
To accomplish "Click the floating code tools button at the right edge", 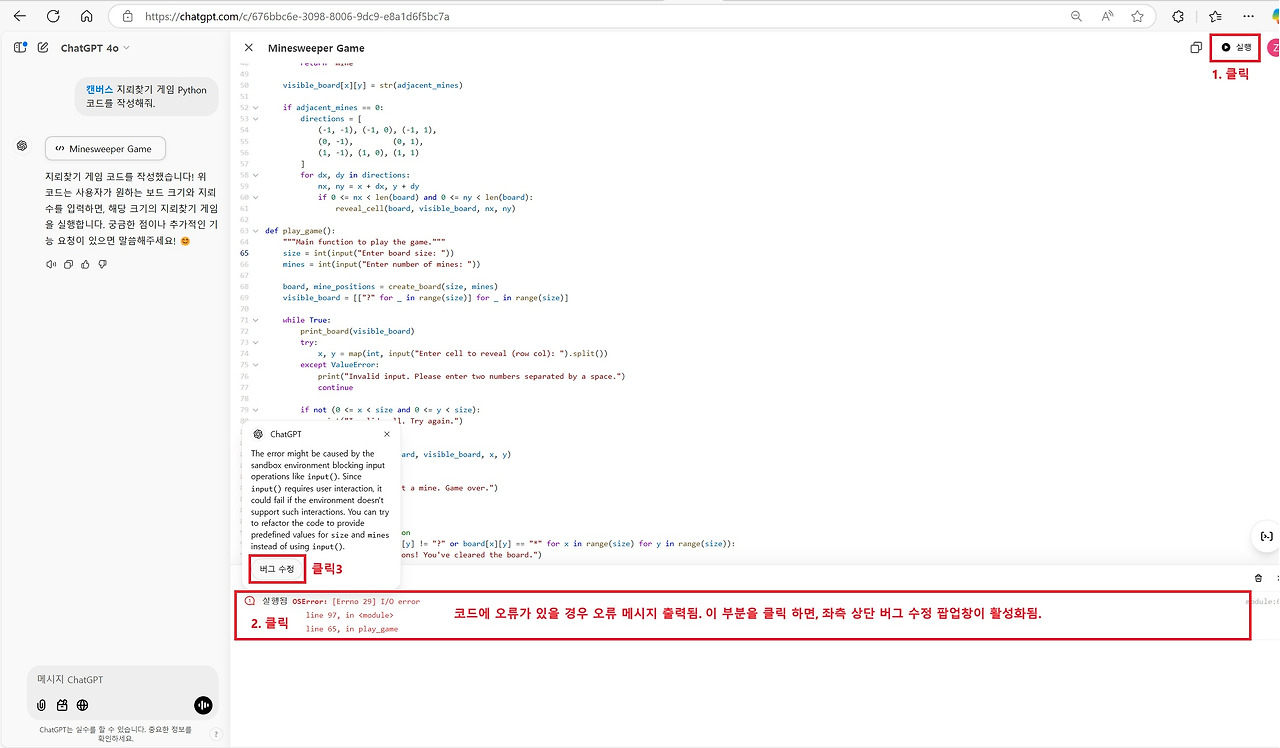I will point(1266,537).
